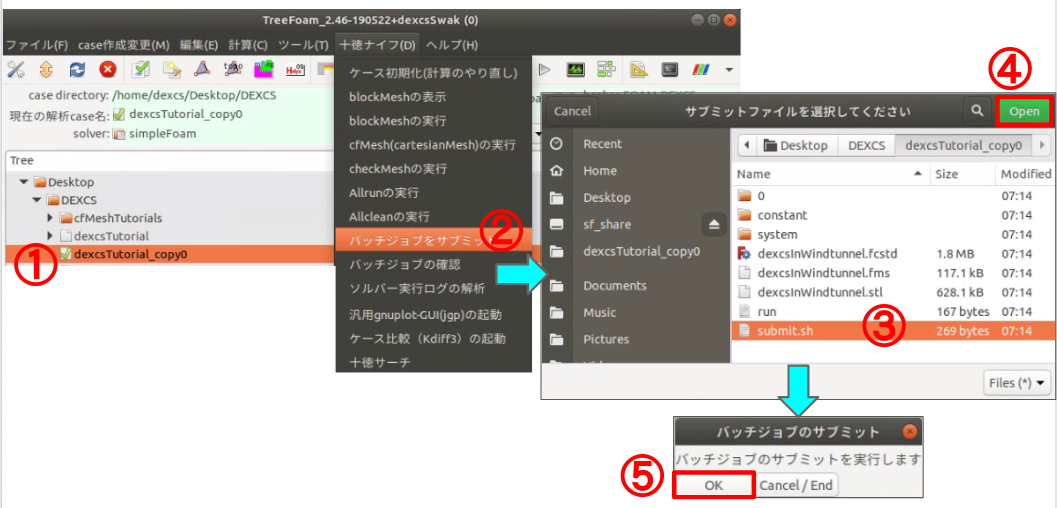Expand the cfMeshTutorials tree folder
This screenshot has width=1057, height=508.
click(x=51, y=218)
